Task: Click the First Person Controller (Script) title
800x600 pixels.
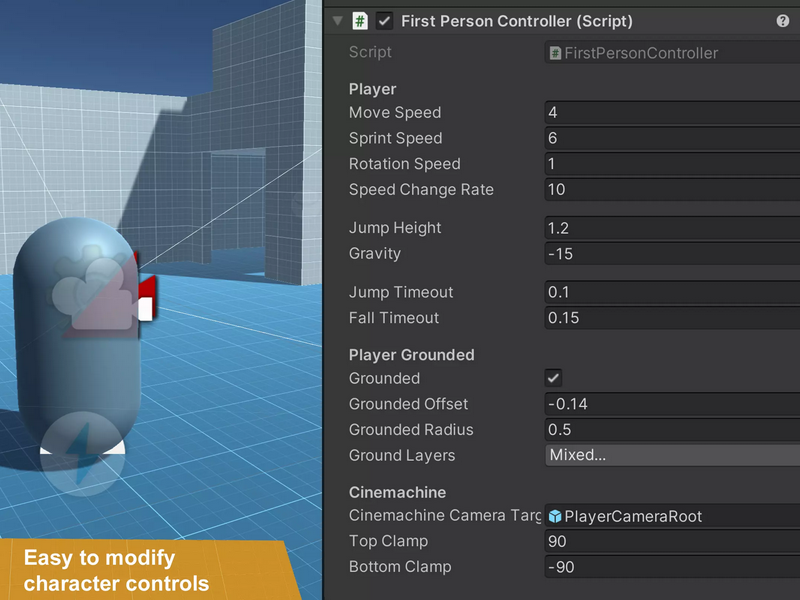Action: [x=516, y=21]
